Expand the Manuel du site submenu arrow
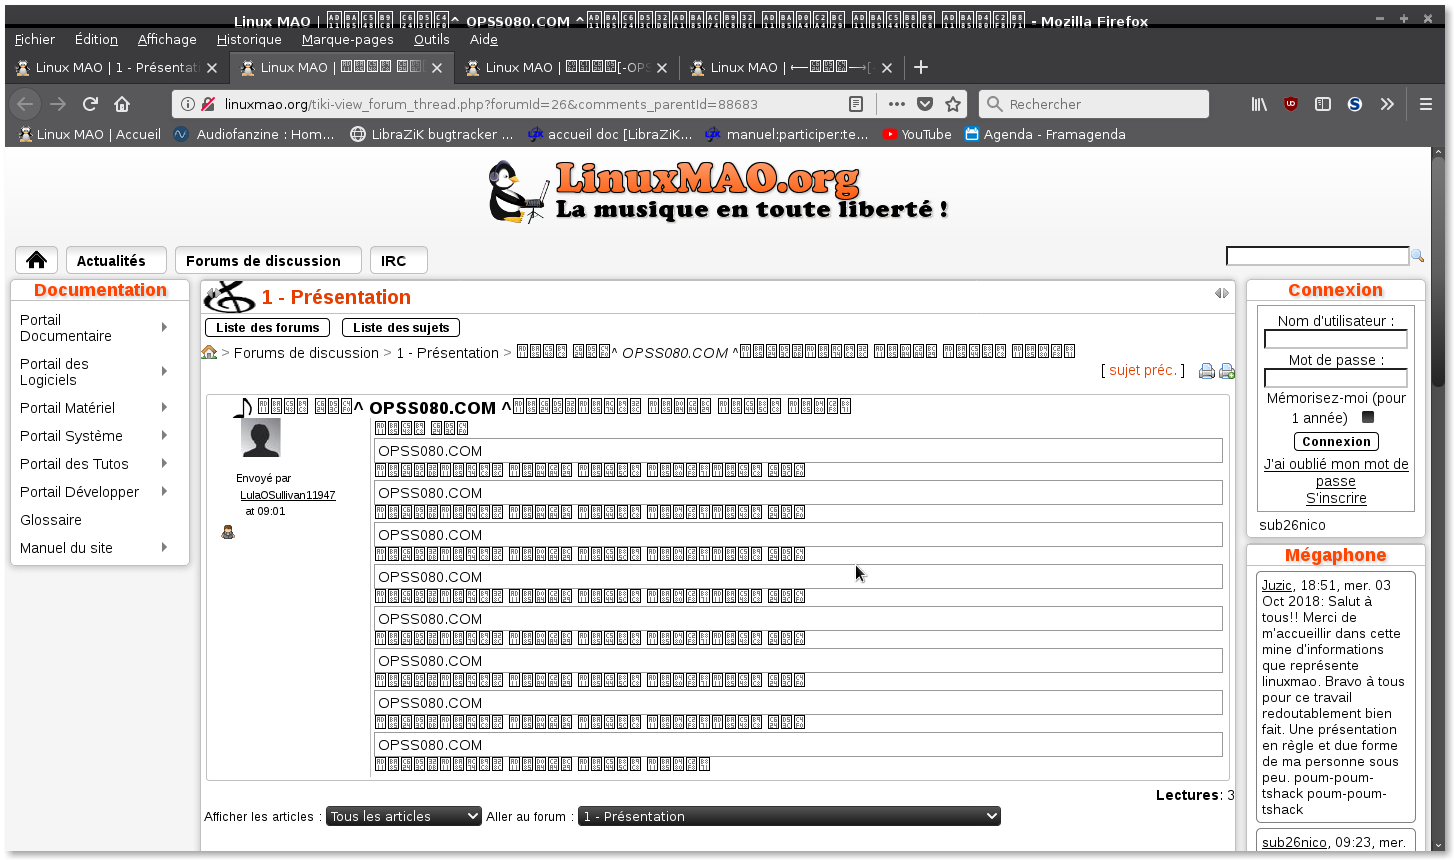 click(164, 547)
